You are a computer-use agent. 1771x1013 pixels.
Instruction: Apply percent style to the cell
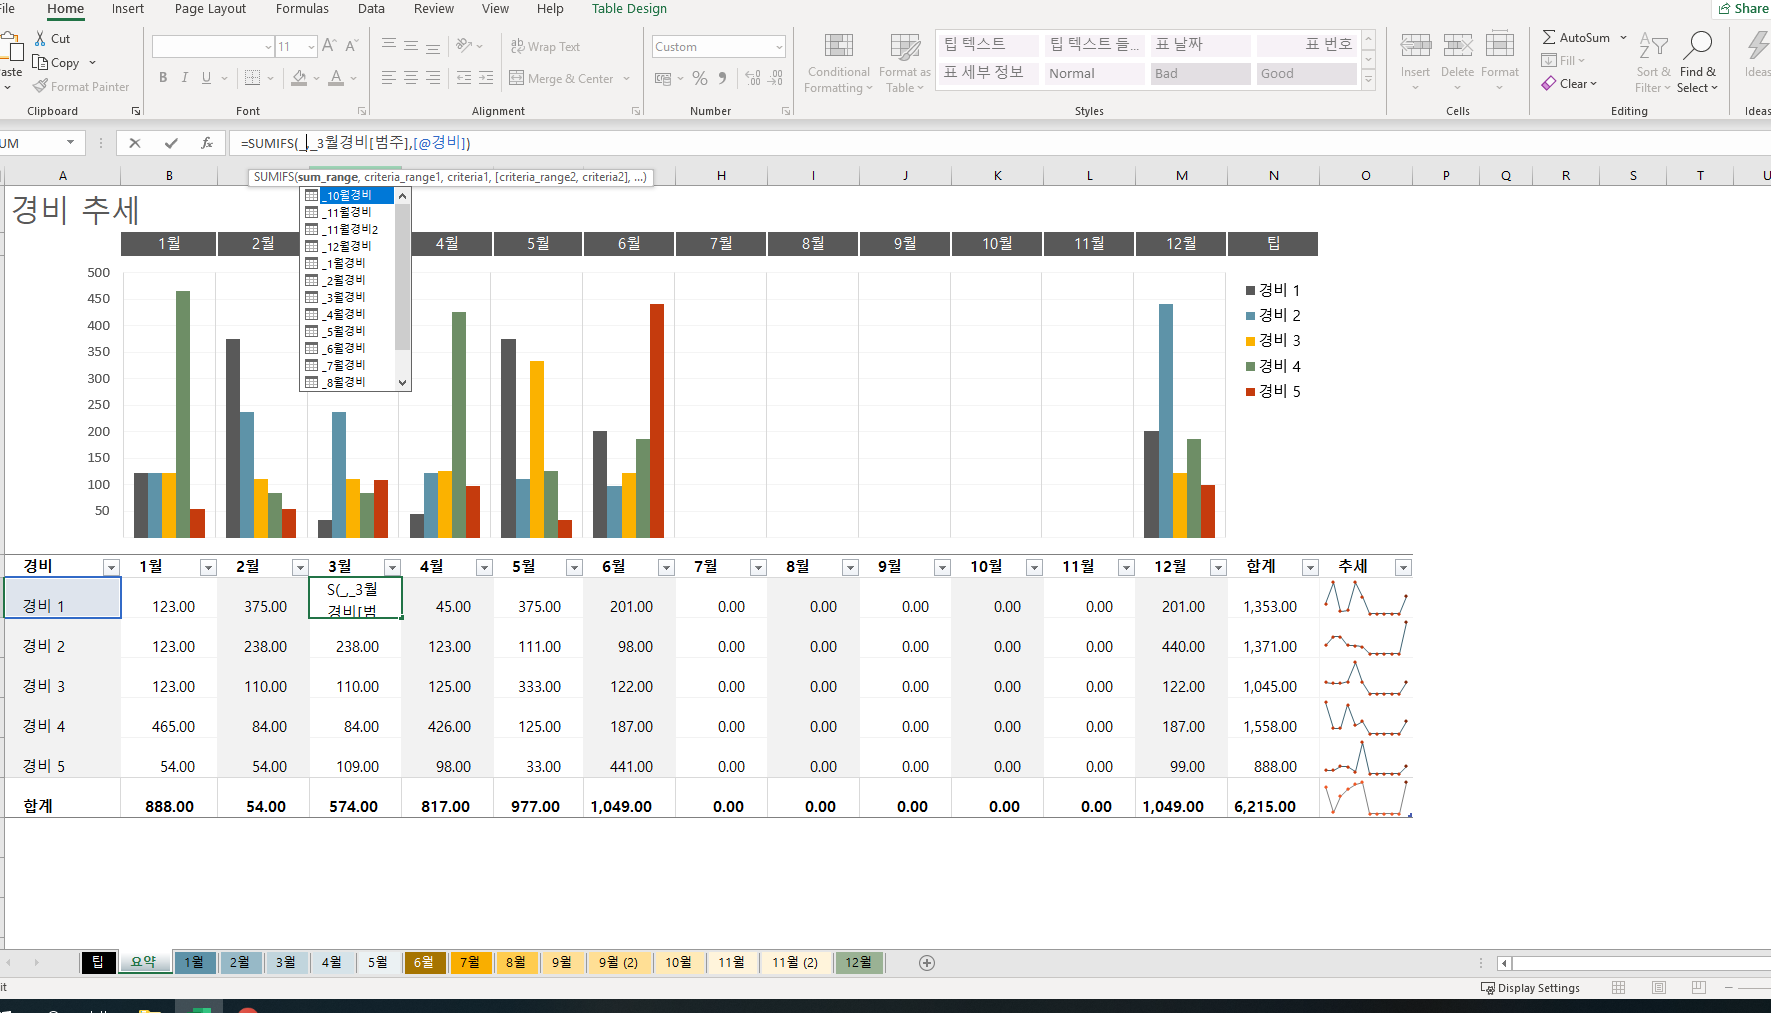[700, 78]
